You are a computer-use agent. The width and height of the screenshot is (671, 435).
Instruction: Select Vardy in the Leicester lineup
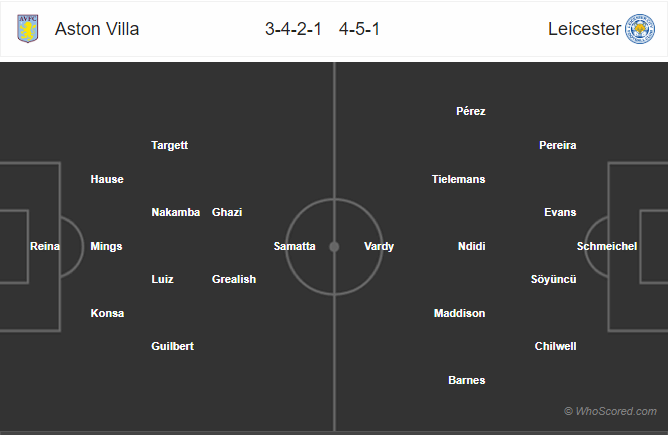pos(379,246)
